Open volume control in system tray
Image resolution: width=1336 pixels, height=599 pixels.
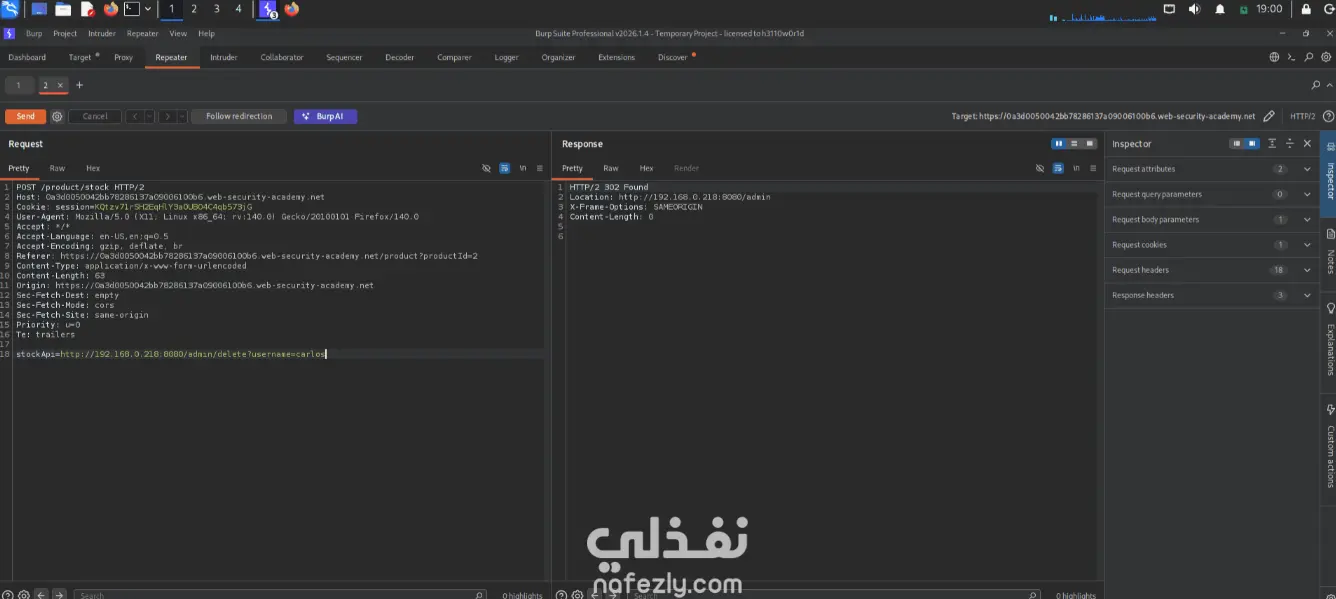1194,9
